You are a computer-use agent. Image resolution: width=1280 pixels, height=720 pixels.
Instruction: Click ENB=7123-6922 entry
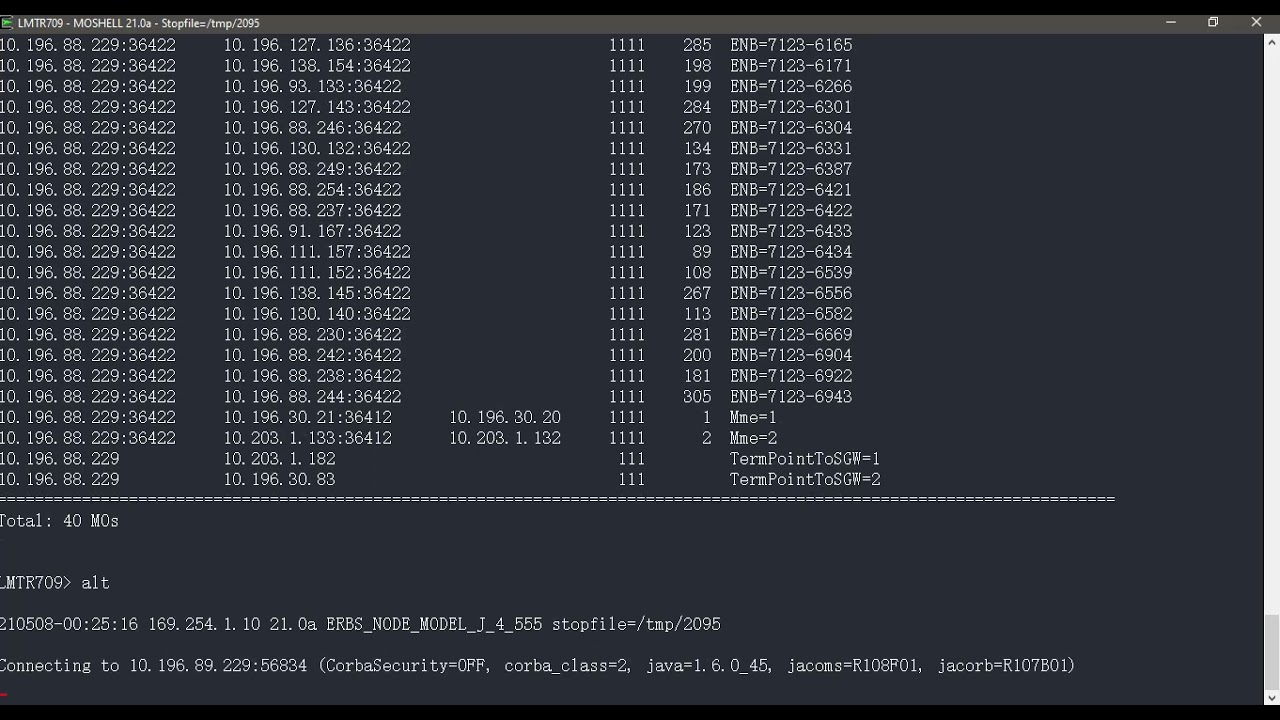tap(791, 376)
